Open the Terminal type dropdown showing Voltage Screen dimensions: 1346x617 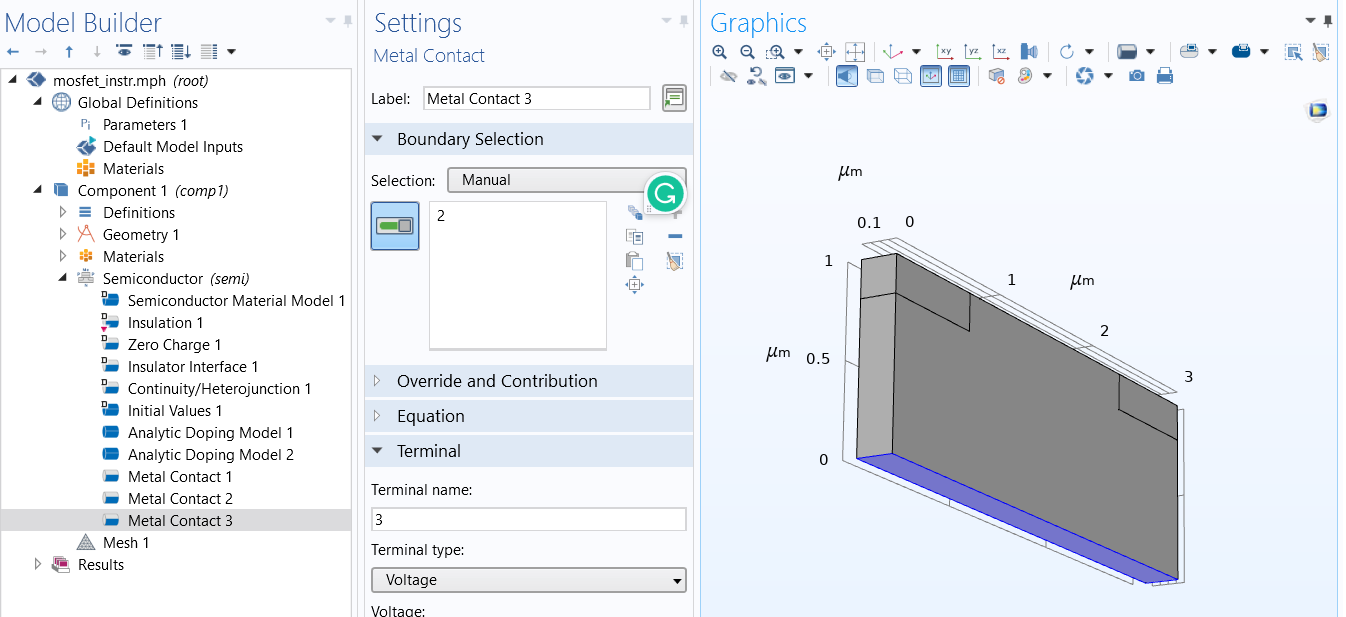[528, 580]
